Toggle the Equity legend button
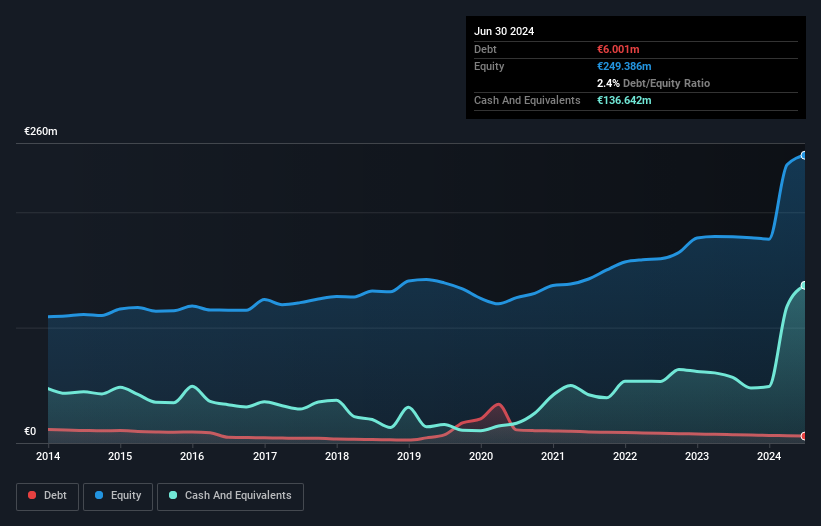Screen dimensions: 821x526 click(x=118, y=496)
